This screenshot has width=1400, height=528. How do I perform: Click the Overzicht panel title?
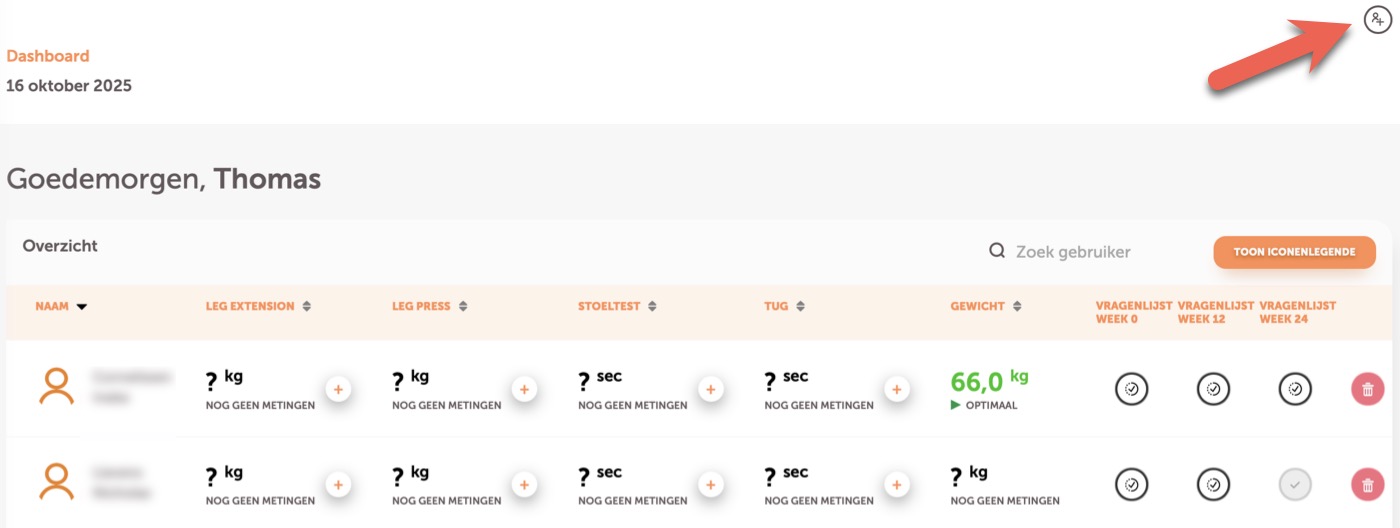coord(60,245)
